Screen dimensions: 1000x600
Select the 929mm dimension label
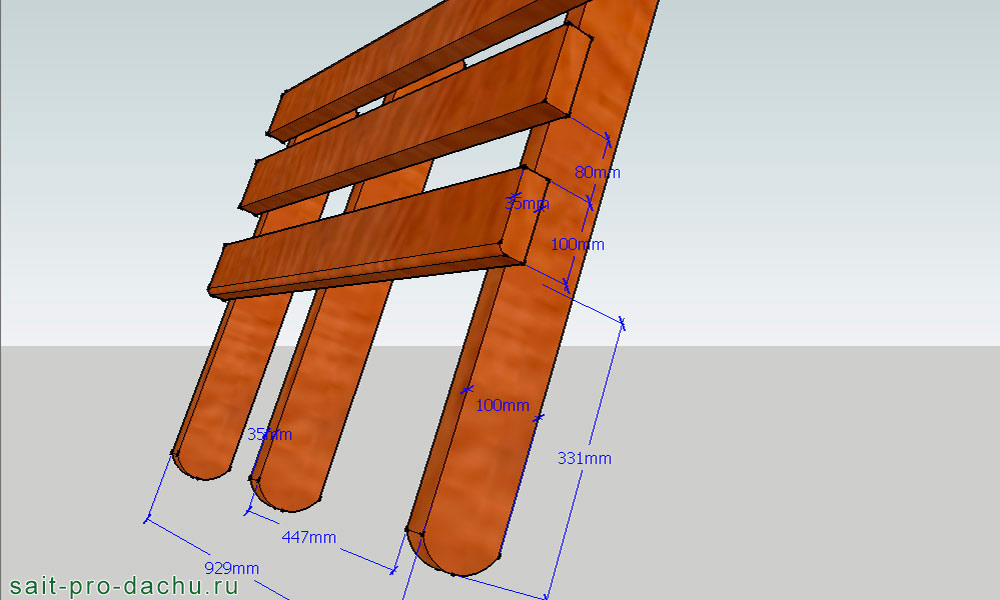231,567
